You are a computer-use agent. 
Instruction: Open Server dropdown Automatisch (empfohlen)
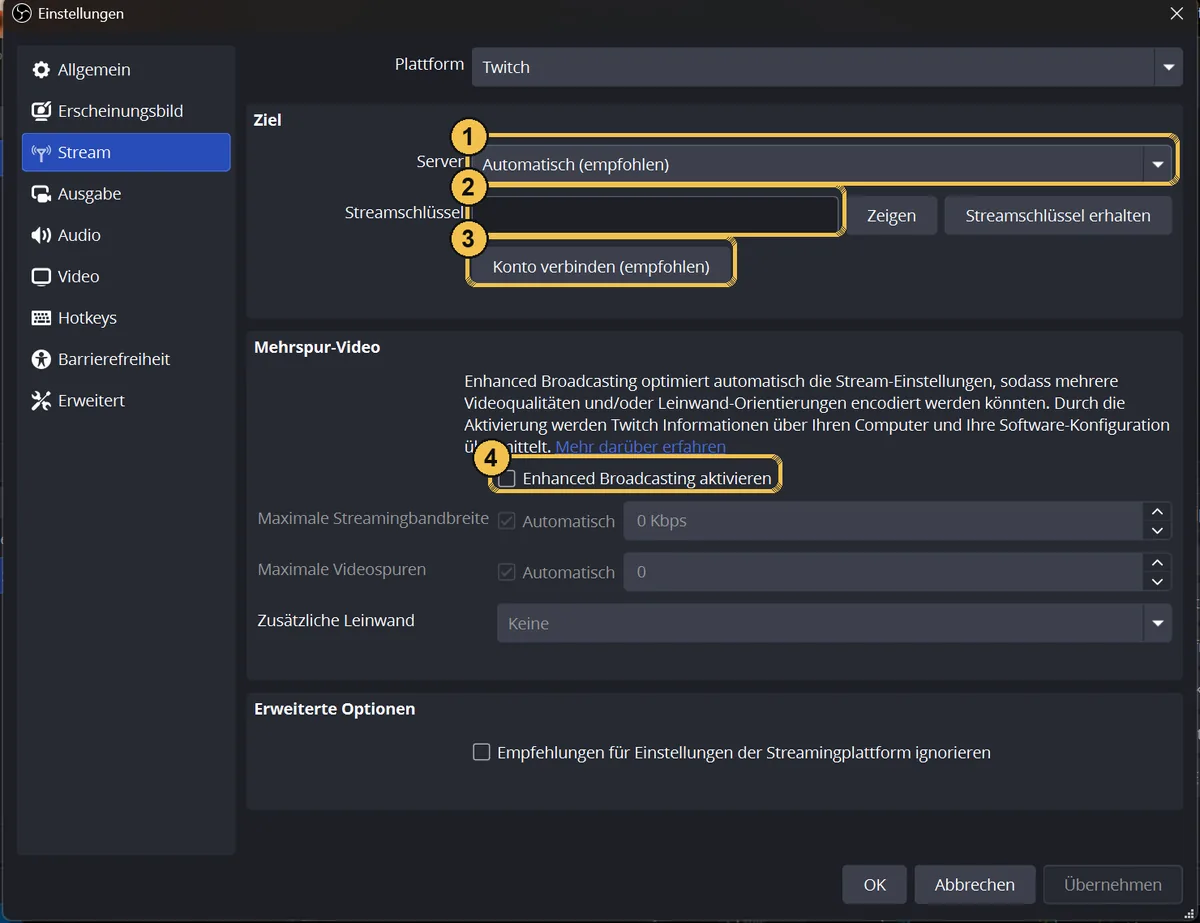coord(822,164)
